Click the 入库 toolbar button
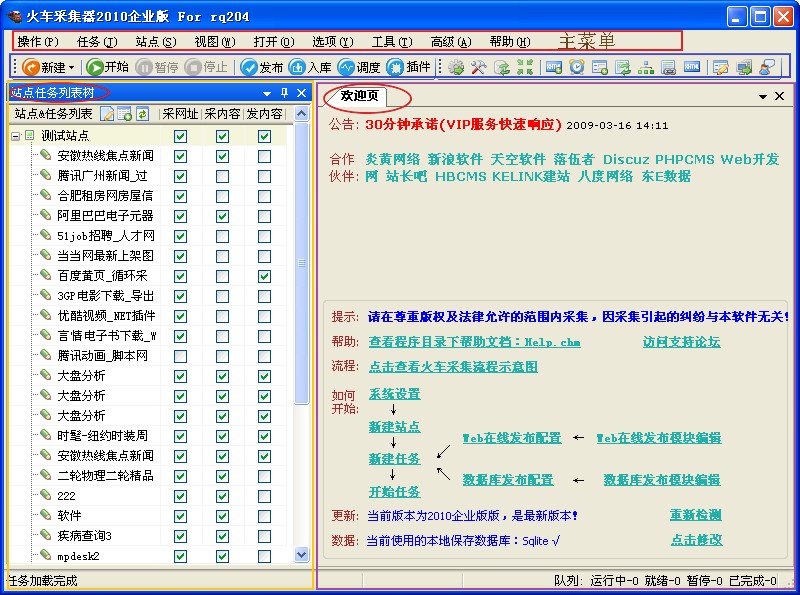Image resolution: width=800 pixels, height=595 pixels. click(310, 67)
